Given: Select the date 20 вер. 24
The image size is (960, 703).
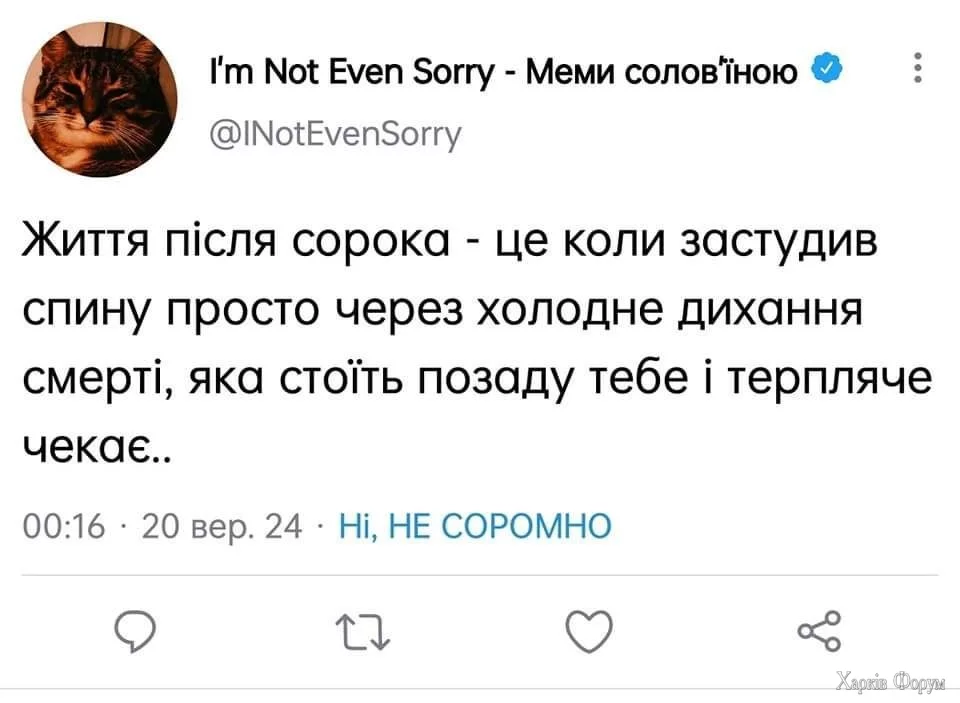Looking at the screenshot, I should coord(221,525).
